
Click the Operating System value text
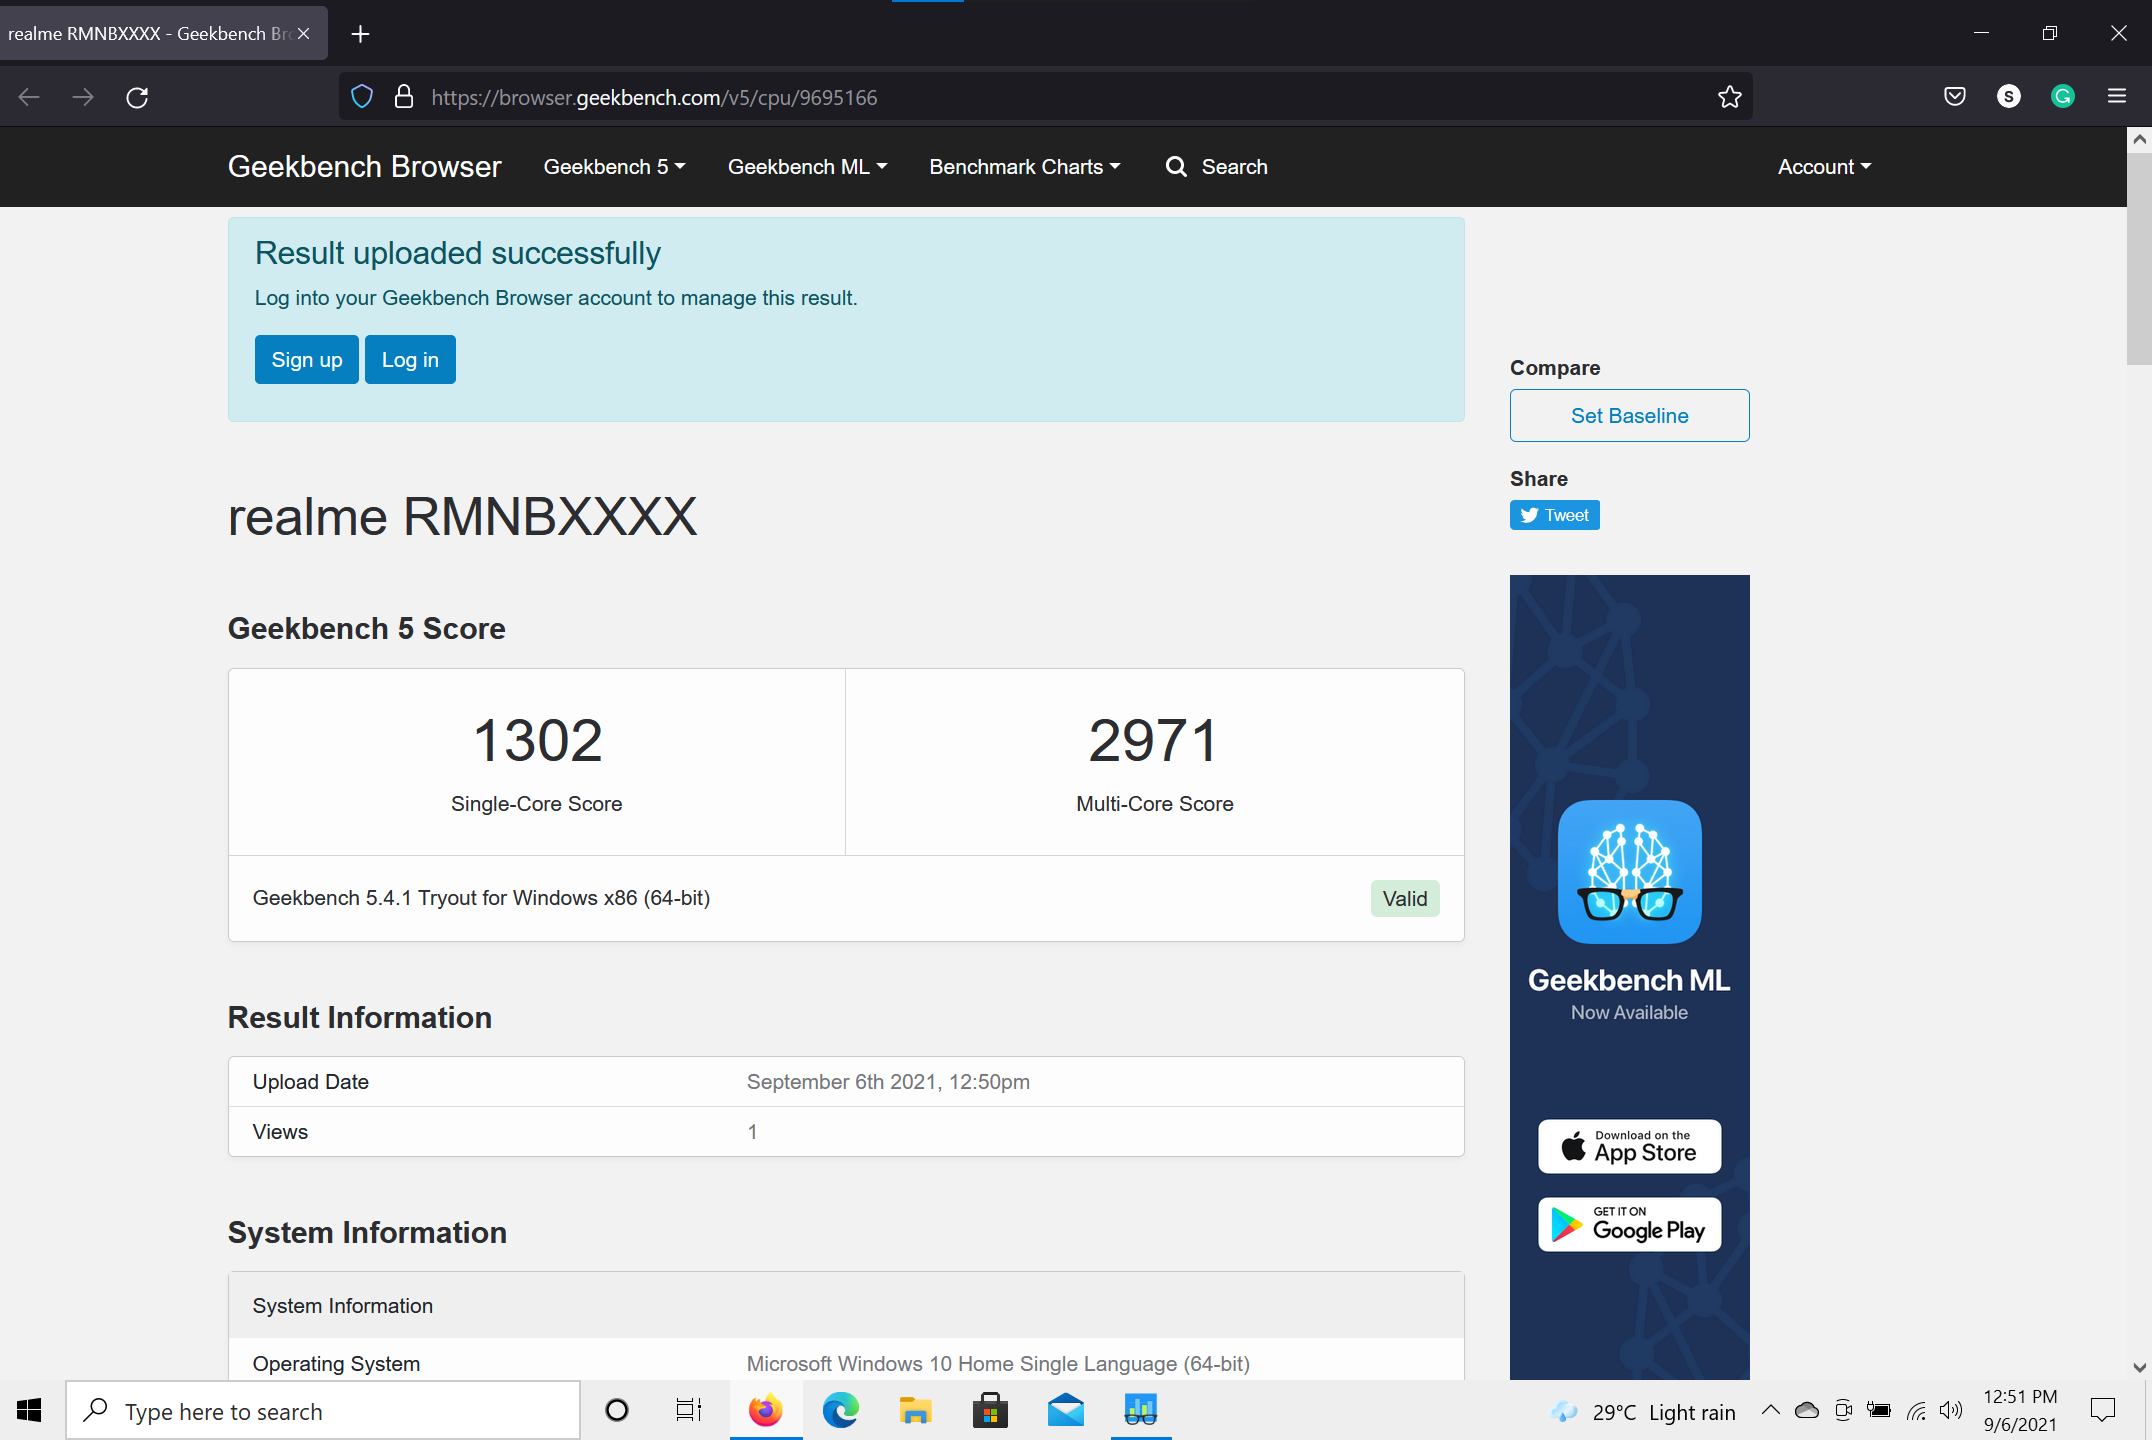pos(998,1364)
